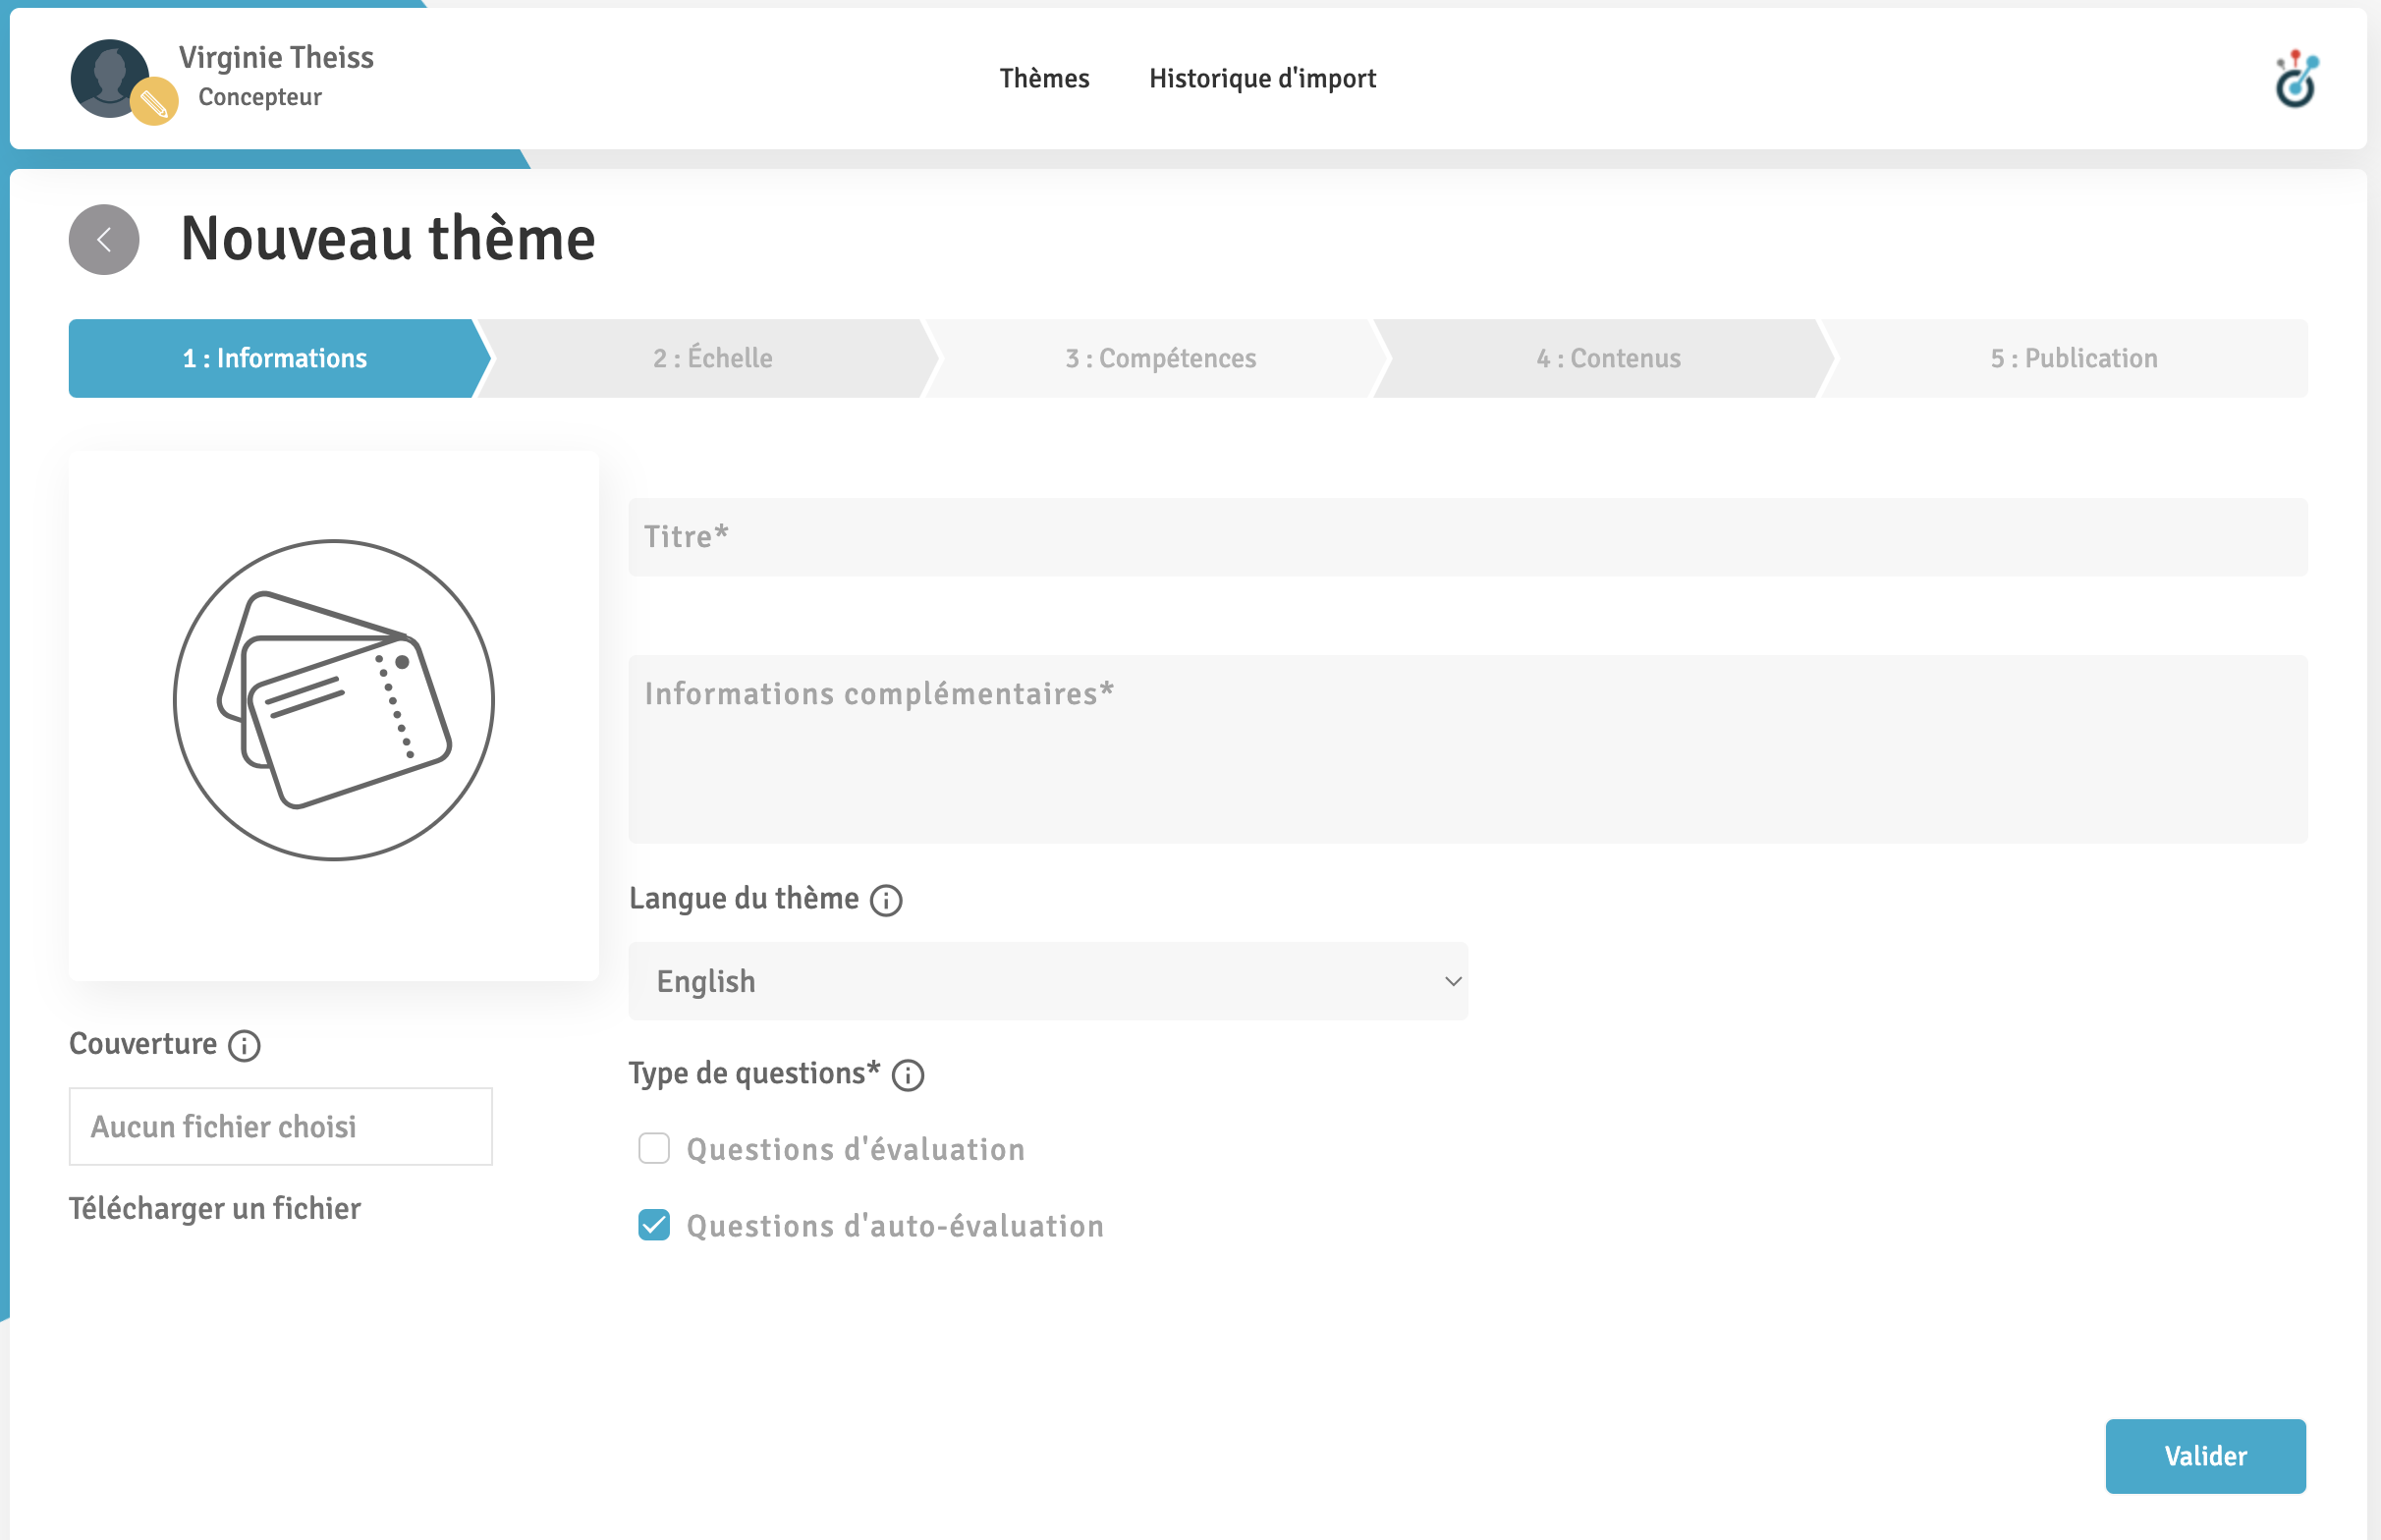Click the yellow pencil edit badge
The height and width of the screenshot is (1540, 2381).
154,102
